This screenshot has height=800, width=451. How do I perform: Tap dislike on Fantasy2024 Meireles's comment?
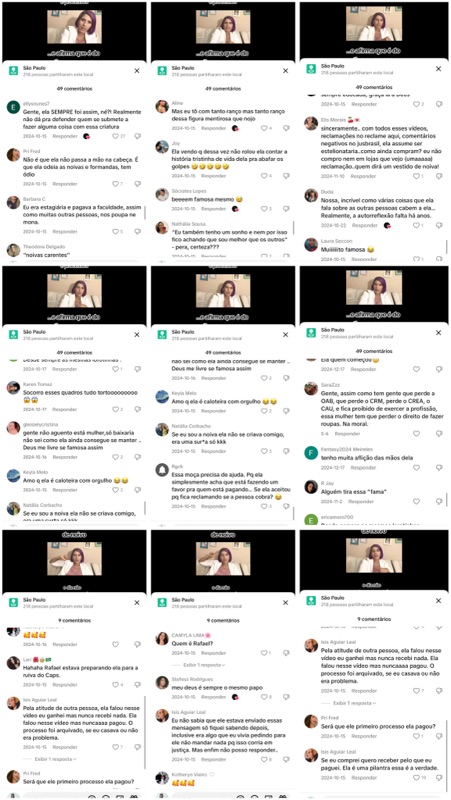(439, 467)
